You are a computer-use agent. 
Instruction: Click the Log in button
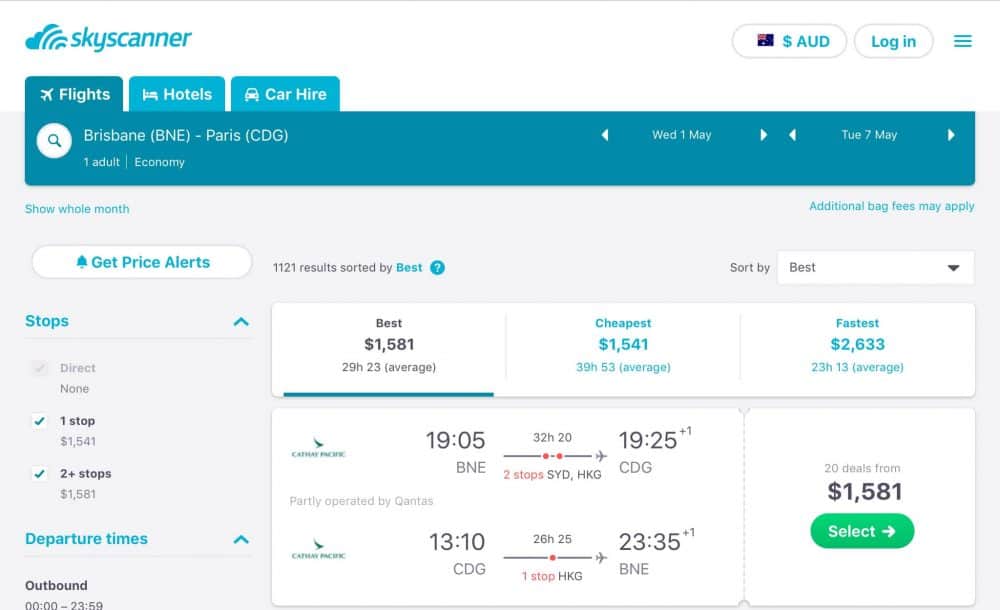click(893, 41)
